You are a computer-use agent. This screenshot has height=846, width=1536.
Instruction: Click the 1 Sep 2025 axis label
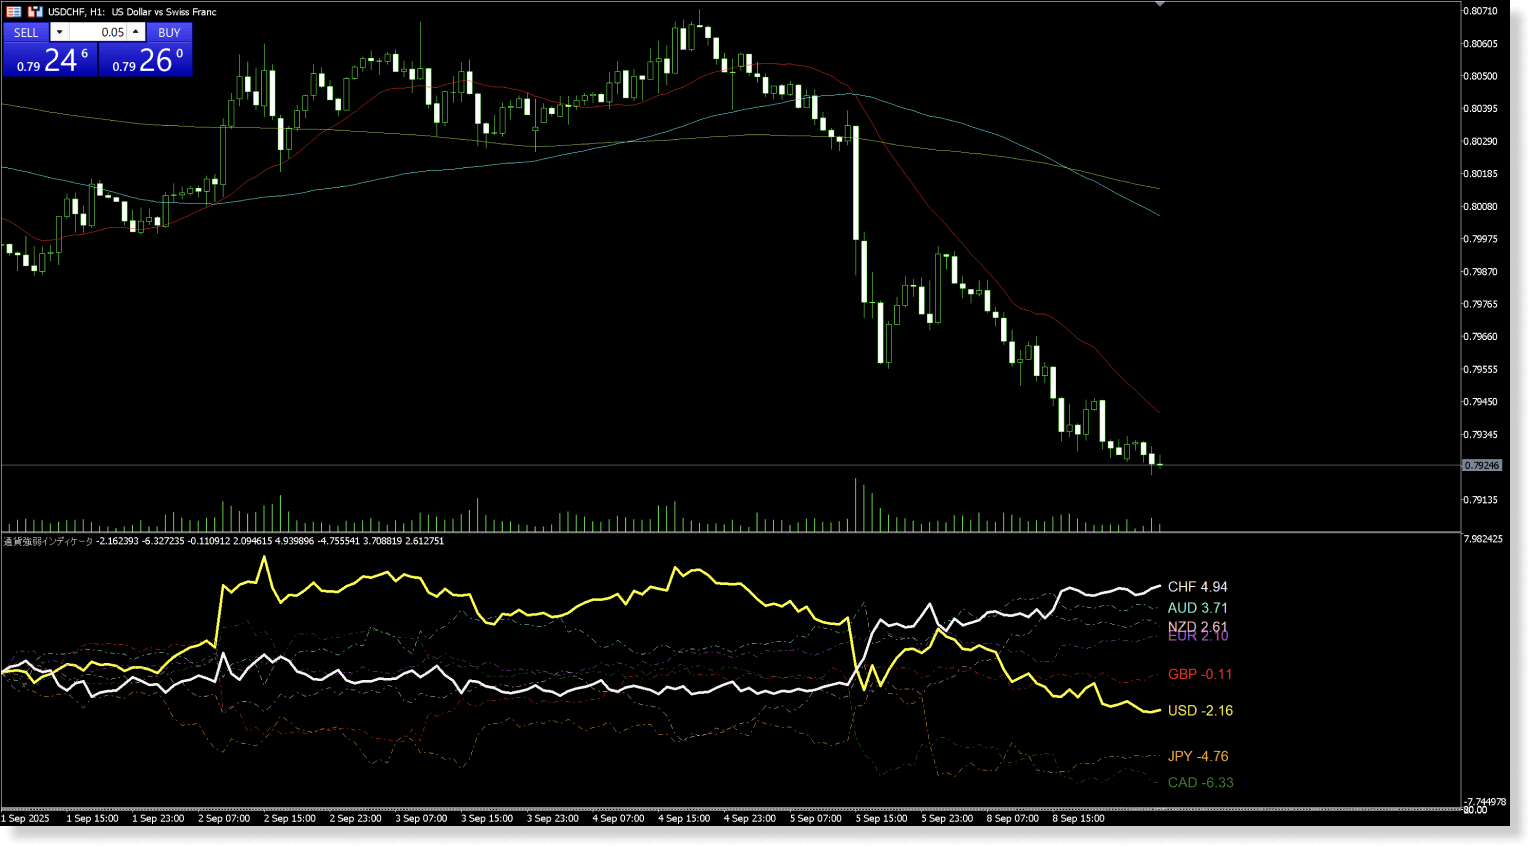pos(24,818)
